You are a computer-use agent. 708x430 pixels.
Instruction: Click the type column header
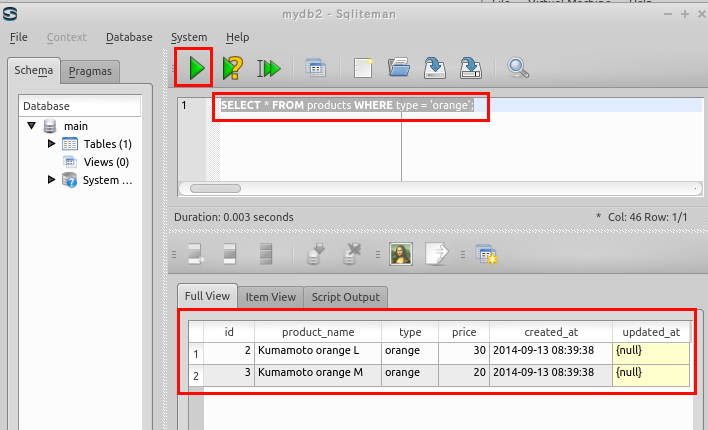pyautogui.click(x=410, y=332)
